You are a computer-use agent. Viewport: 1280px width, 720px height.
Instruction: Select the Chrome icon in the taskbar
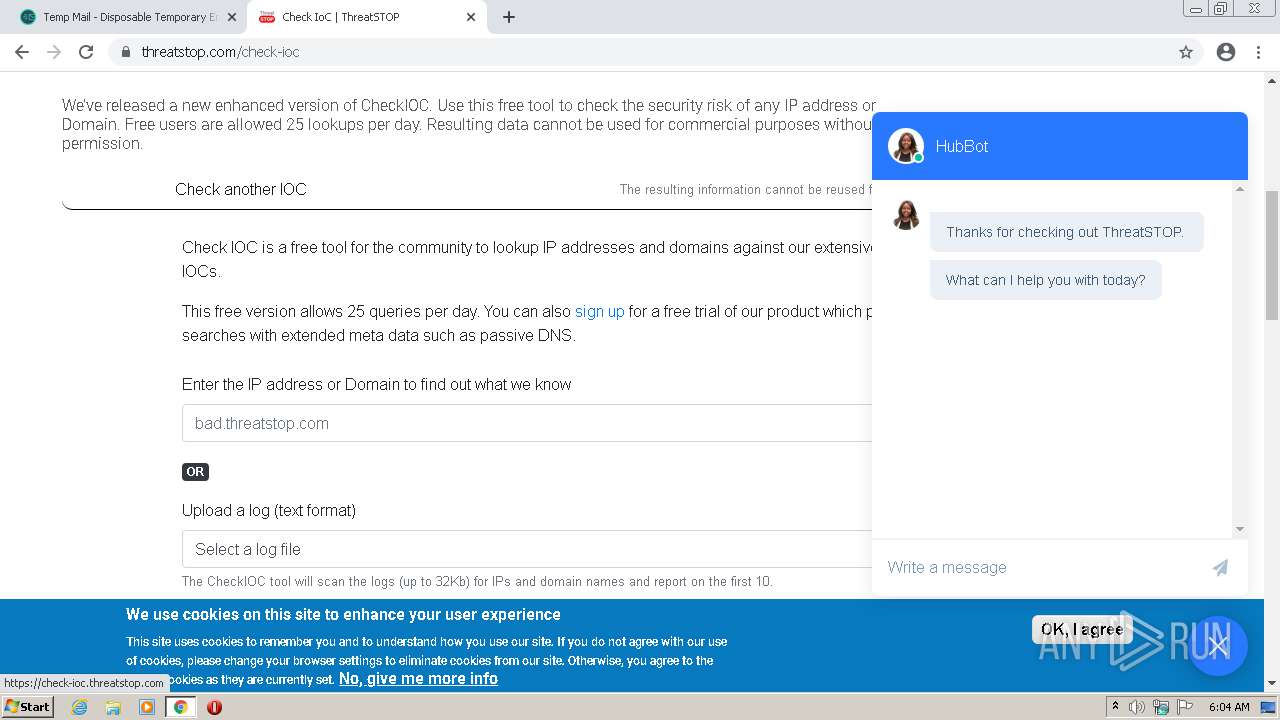click(180, 707)
